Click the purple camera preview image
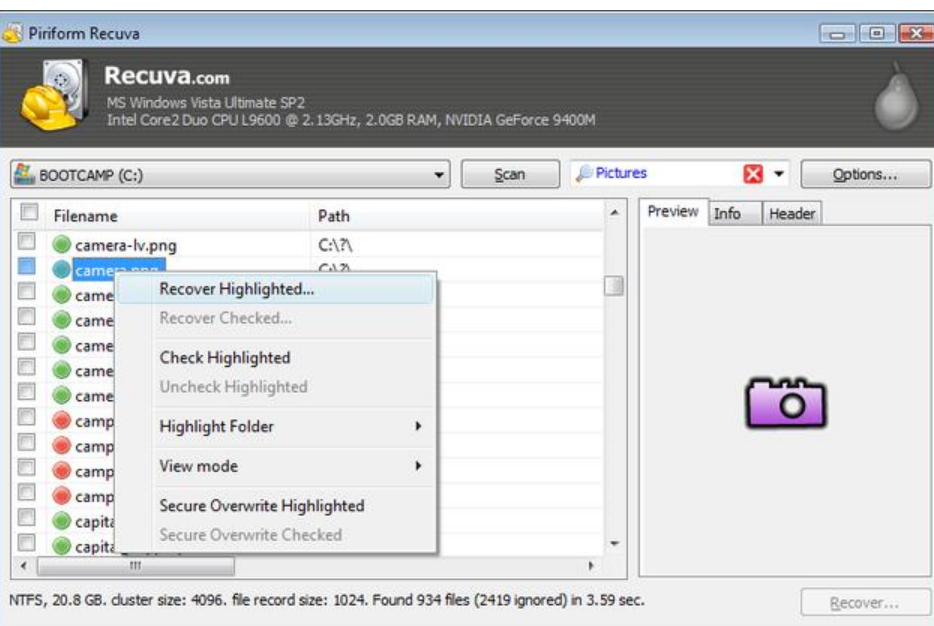Screen dimensions: 934x626 786,403
